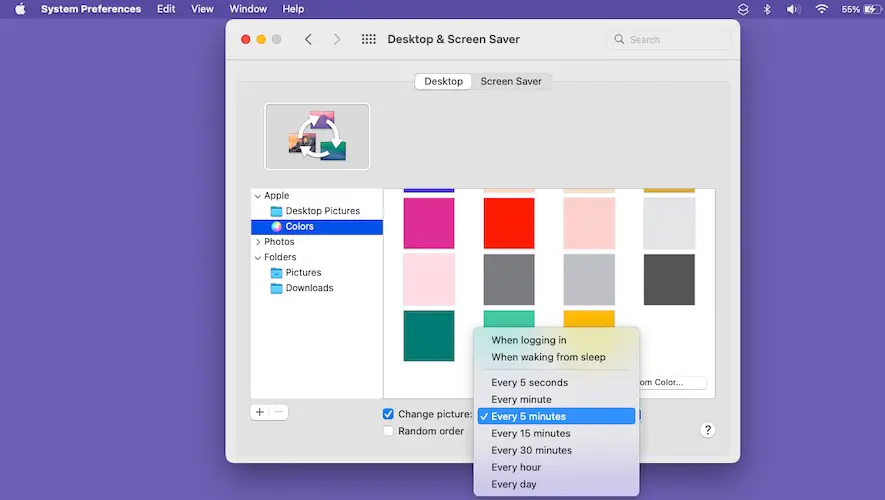Click the help question mark button

coord(707,430)
